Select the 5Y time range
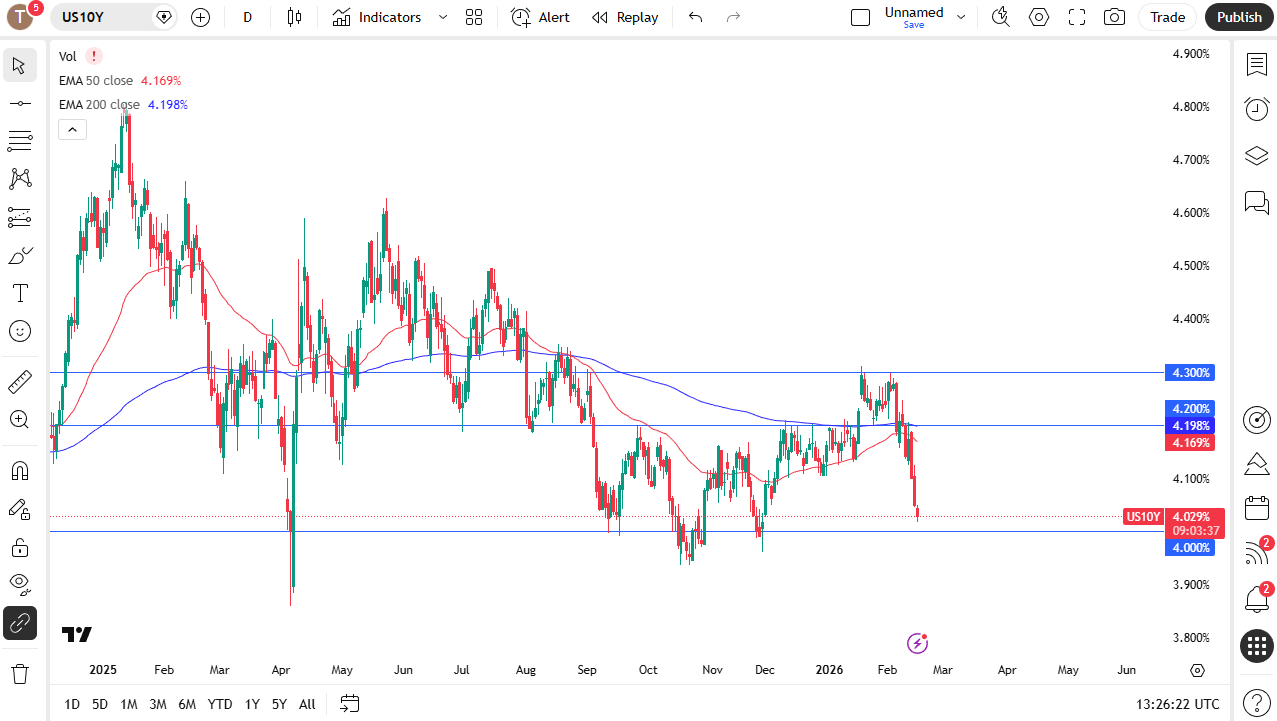 coord(279,704)
